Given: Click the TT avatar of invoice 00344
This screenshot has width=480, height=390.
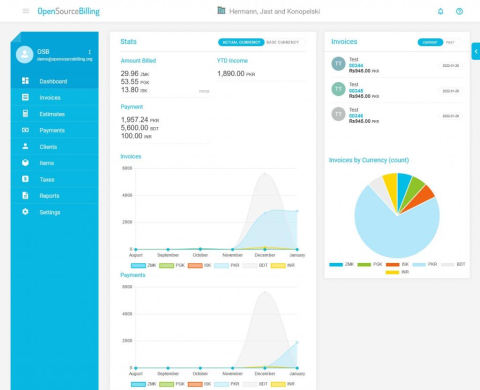Looking at the screenshot, I should click(338, 64).
